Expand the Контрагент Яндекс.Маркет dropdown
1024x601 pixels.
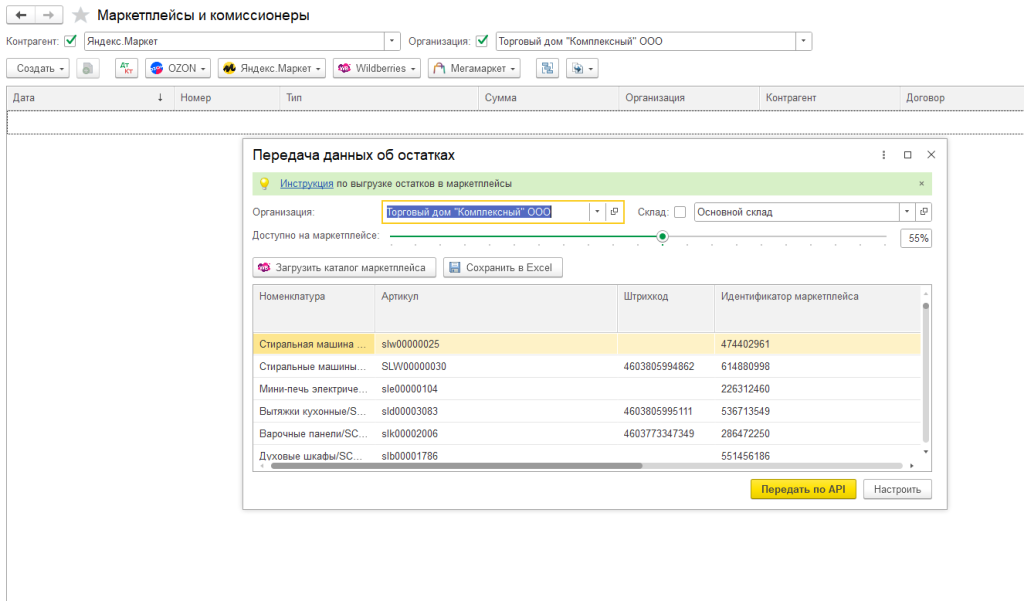pos(391,41)
